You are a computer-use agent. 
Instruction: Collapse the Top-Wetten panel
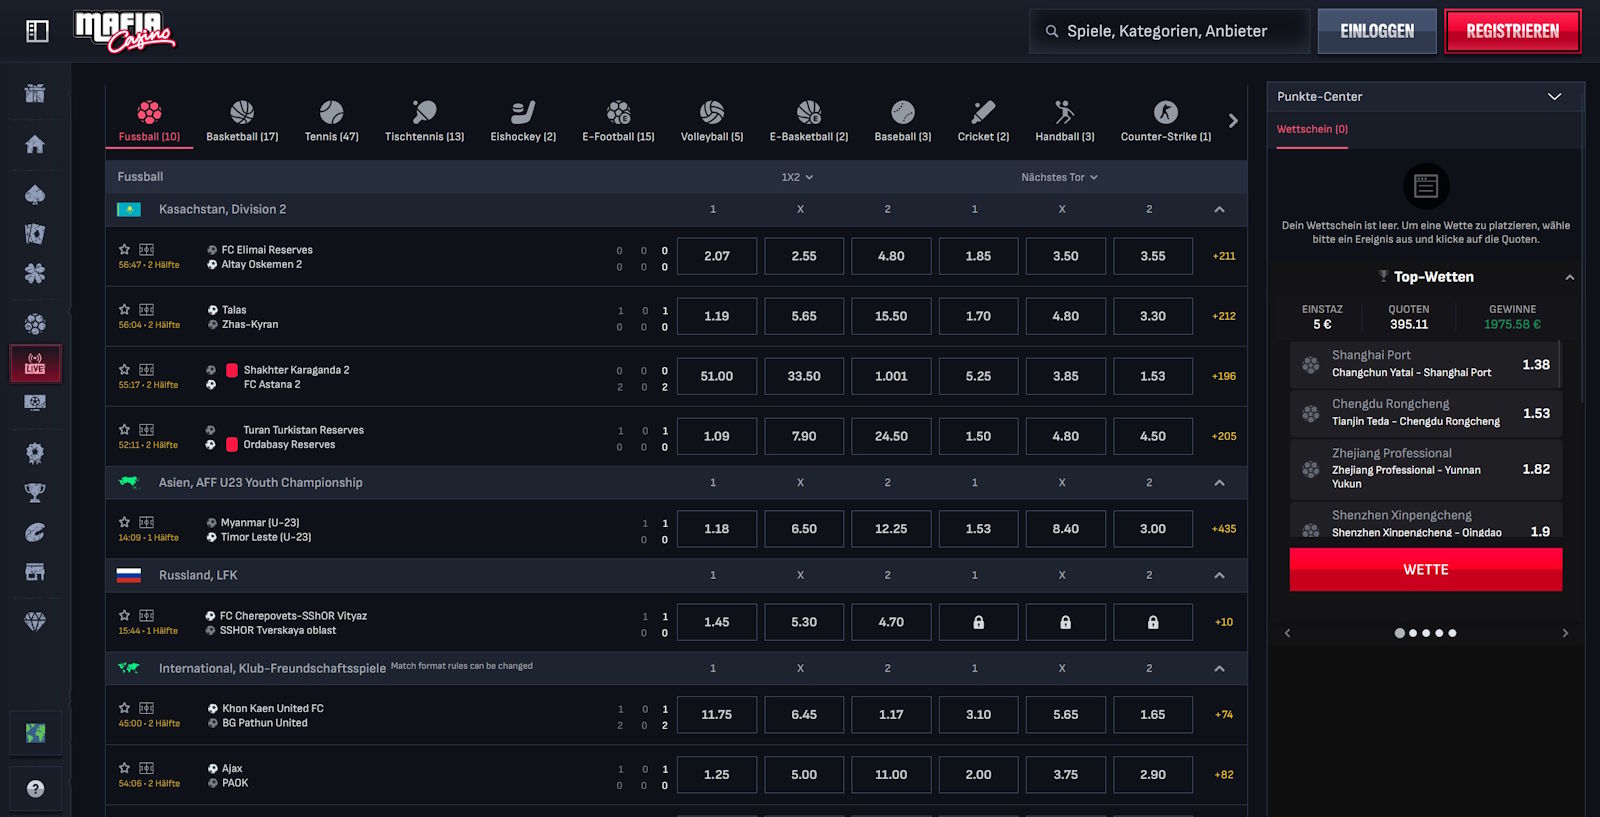1569,277
